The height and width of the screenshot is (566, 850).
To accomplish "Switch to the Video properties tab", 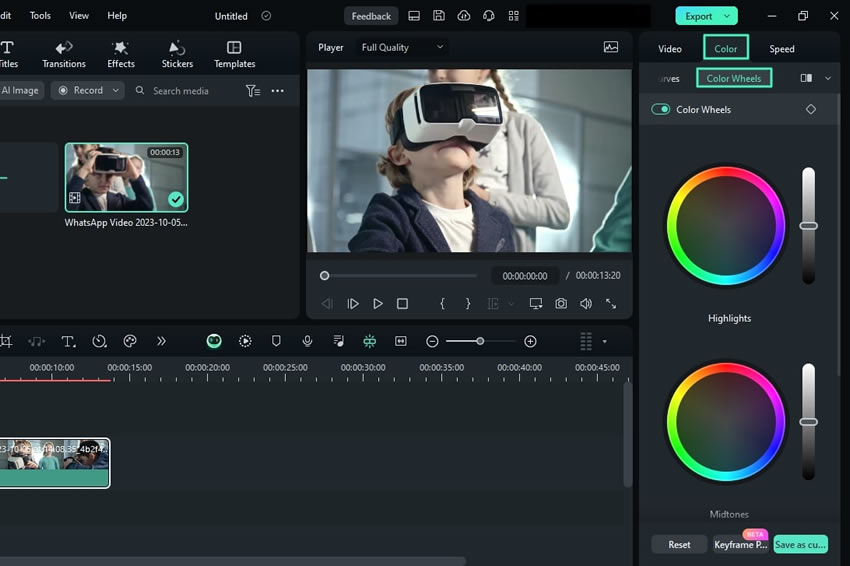I will 669,49.
